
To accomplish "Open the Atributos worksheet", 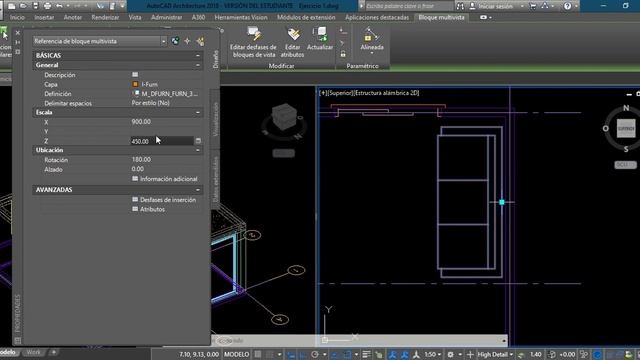I will [x=135, y=209].
